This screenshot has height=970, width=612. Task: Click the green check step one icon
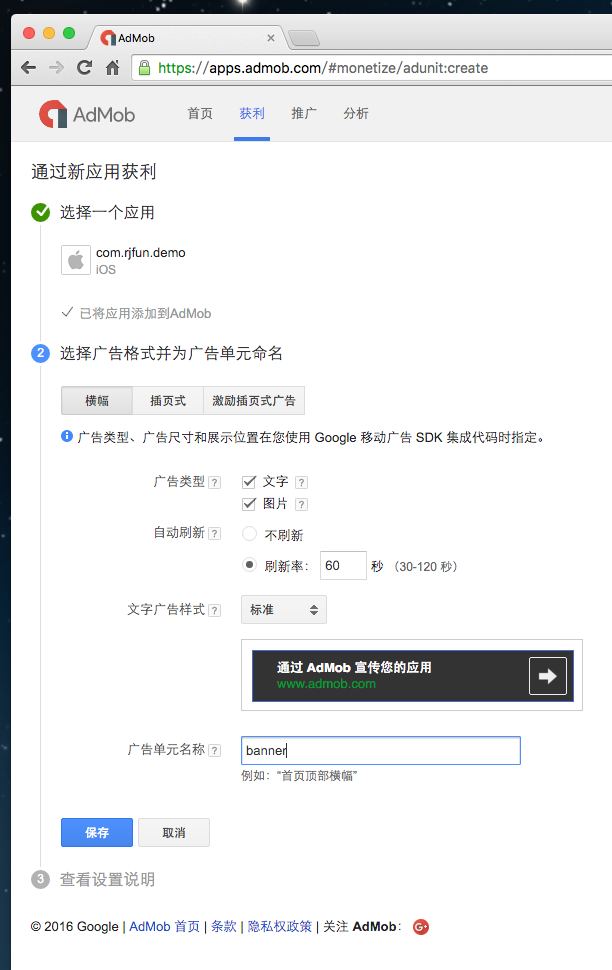40,212
